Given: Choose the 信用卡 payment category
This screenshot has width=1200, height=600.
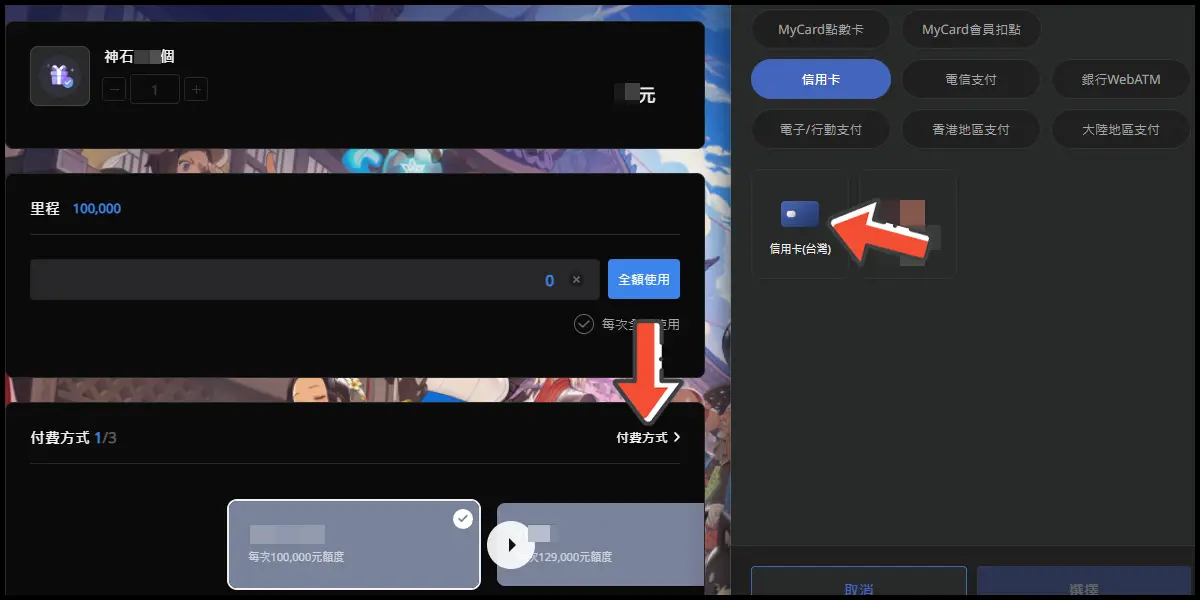Looking at the screenshot, I should pyautogui.click(x=820, y=79).
